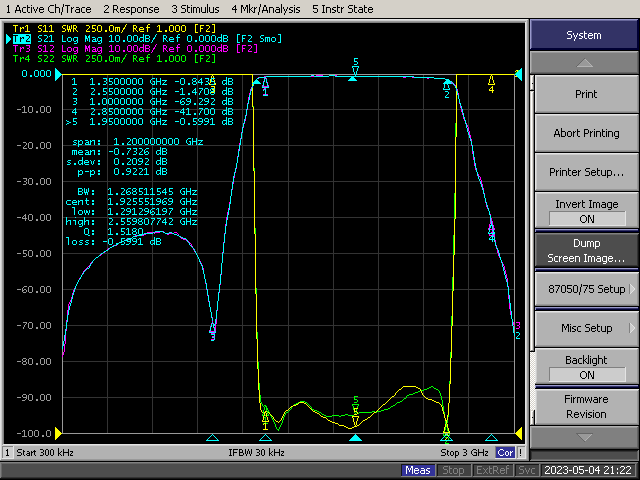The image size is (640, 480).
Task: Click the left reference level marker at 0.000
Action: (x=60, y=74)
